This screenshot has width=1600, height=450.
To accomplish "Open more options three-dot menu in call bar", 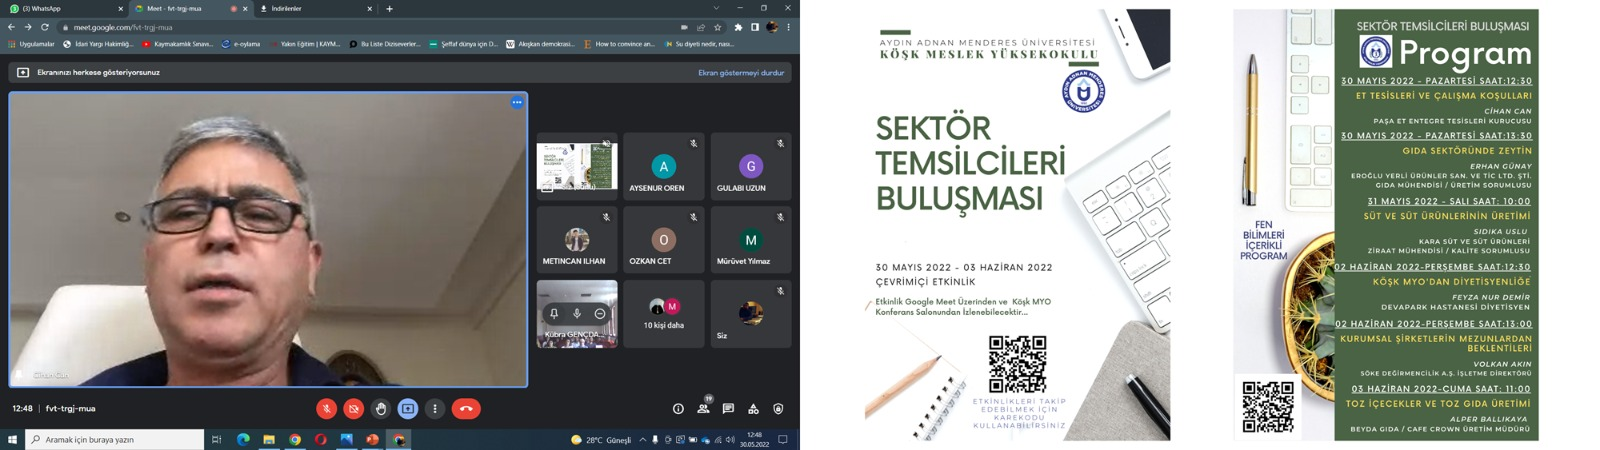I will 435,409.
